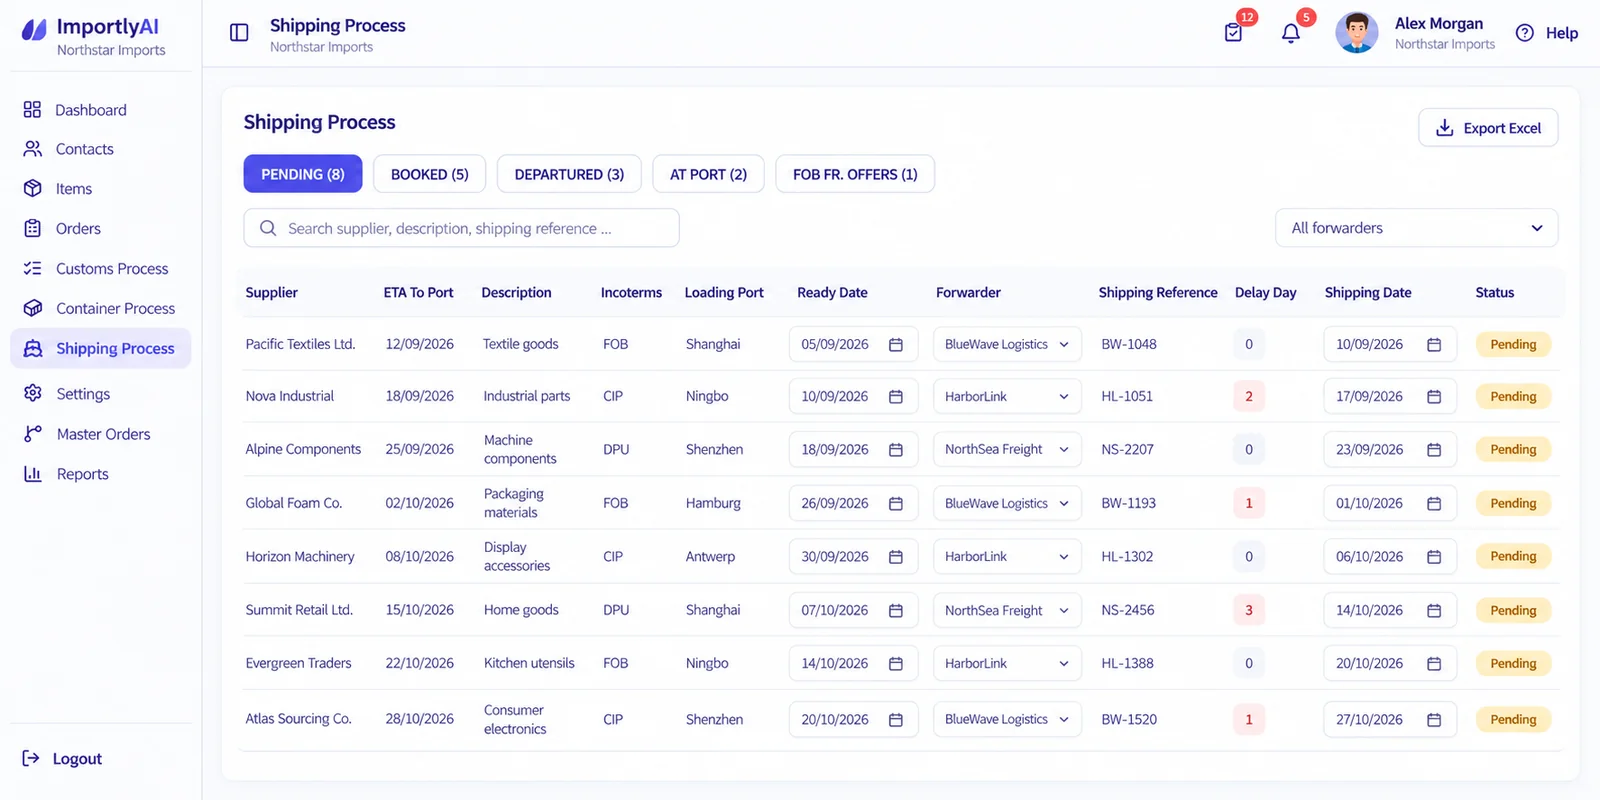Click the Consumer electronics description cell
1600x800 pixels.
(515, 720)
